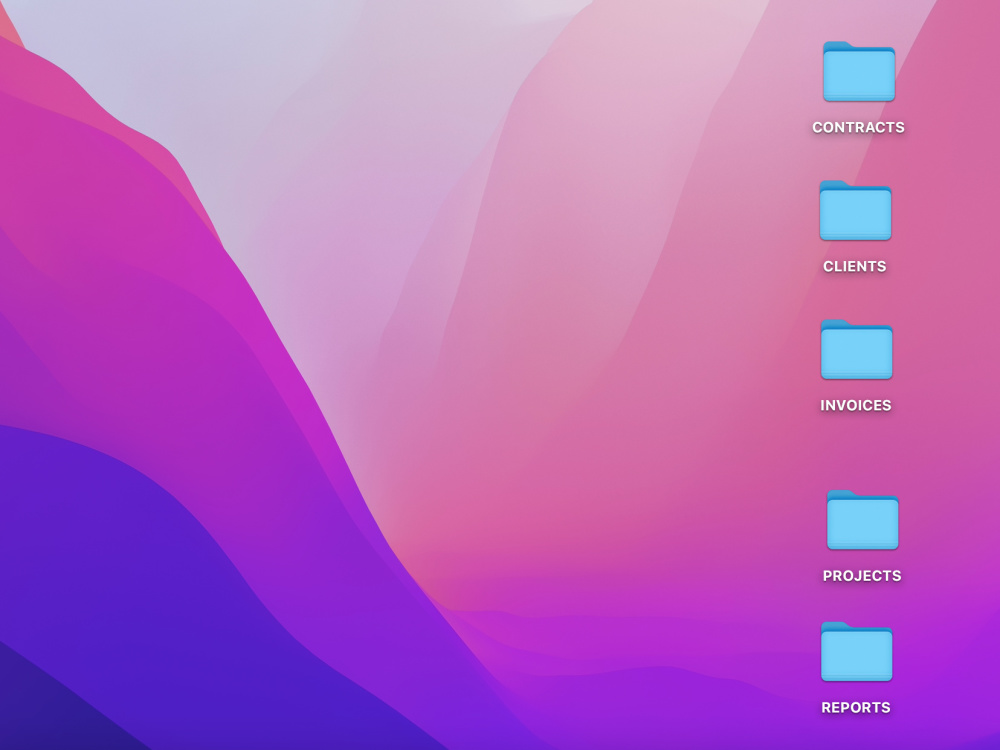Select the INVOICES folder icon
This screenshot has height=750, width=1000.
tap(857, 349)
